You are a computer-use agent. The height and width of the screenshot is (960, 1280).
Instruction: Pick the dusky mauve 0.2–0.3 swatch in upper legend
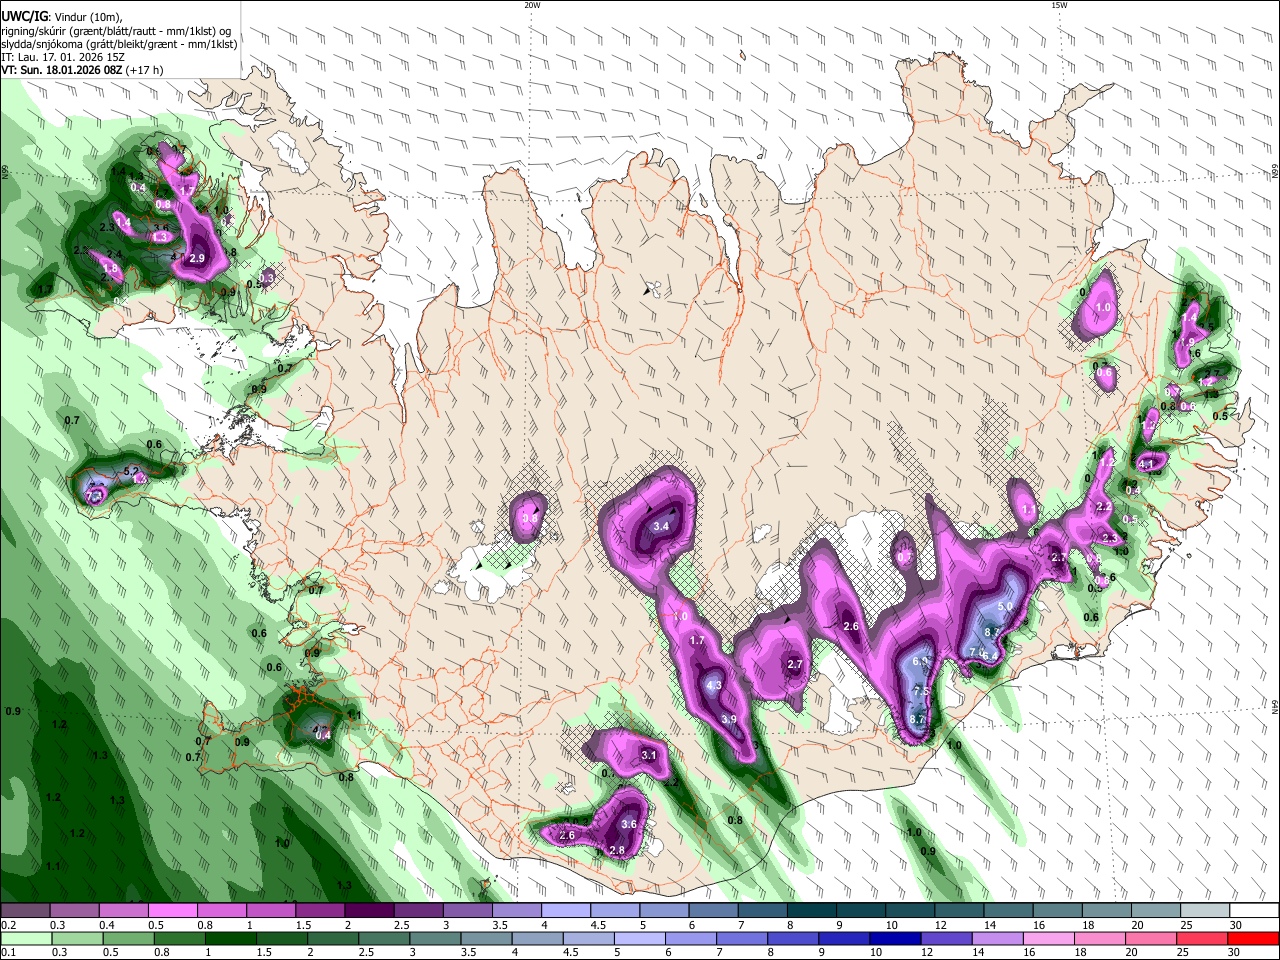[25, 910]
